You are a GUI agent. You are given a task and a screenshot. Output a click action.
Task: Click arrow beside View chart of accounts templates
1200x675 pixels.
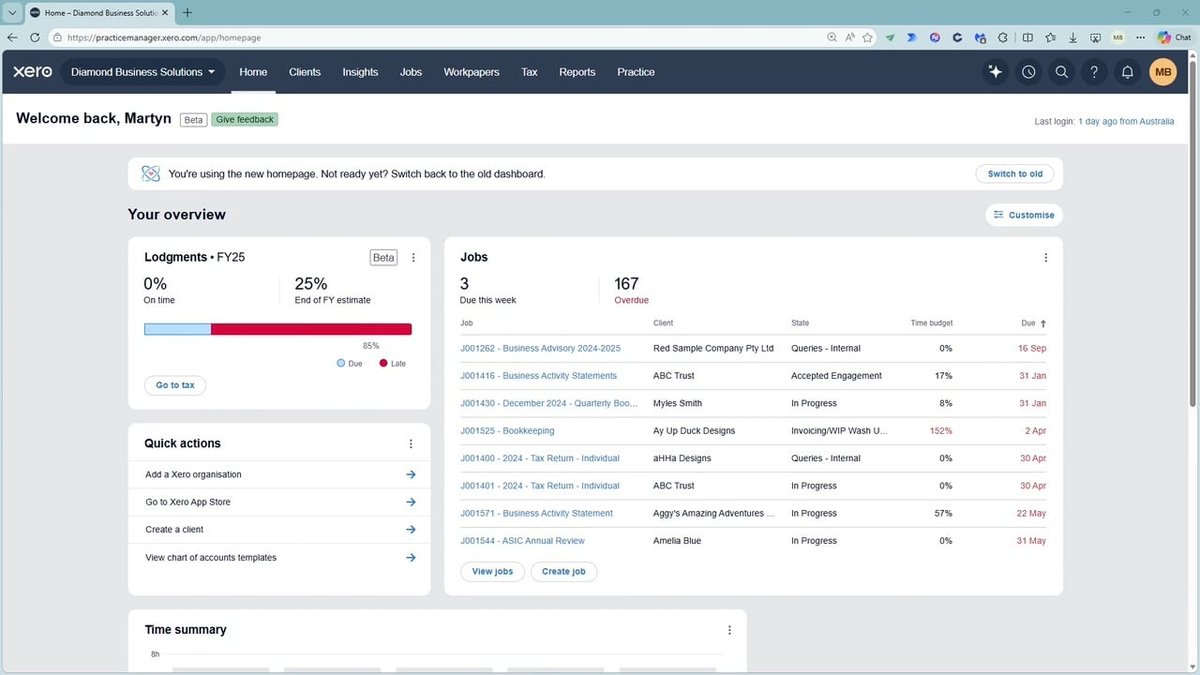click(411, 557)
